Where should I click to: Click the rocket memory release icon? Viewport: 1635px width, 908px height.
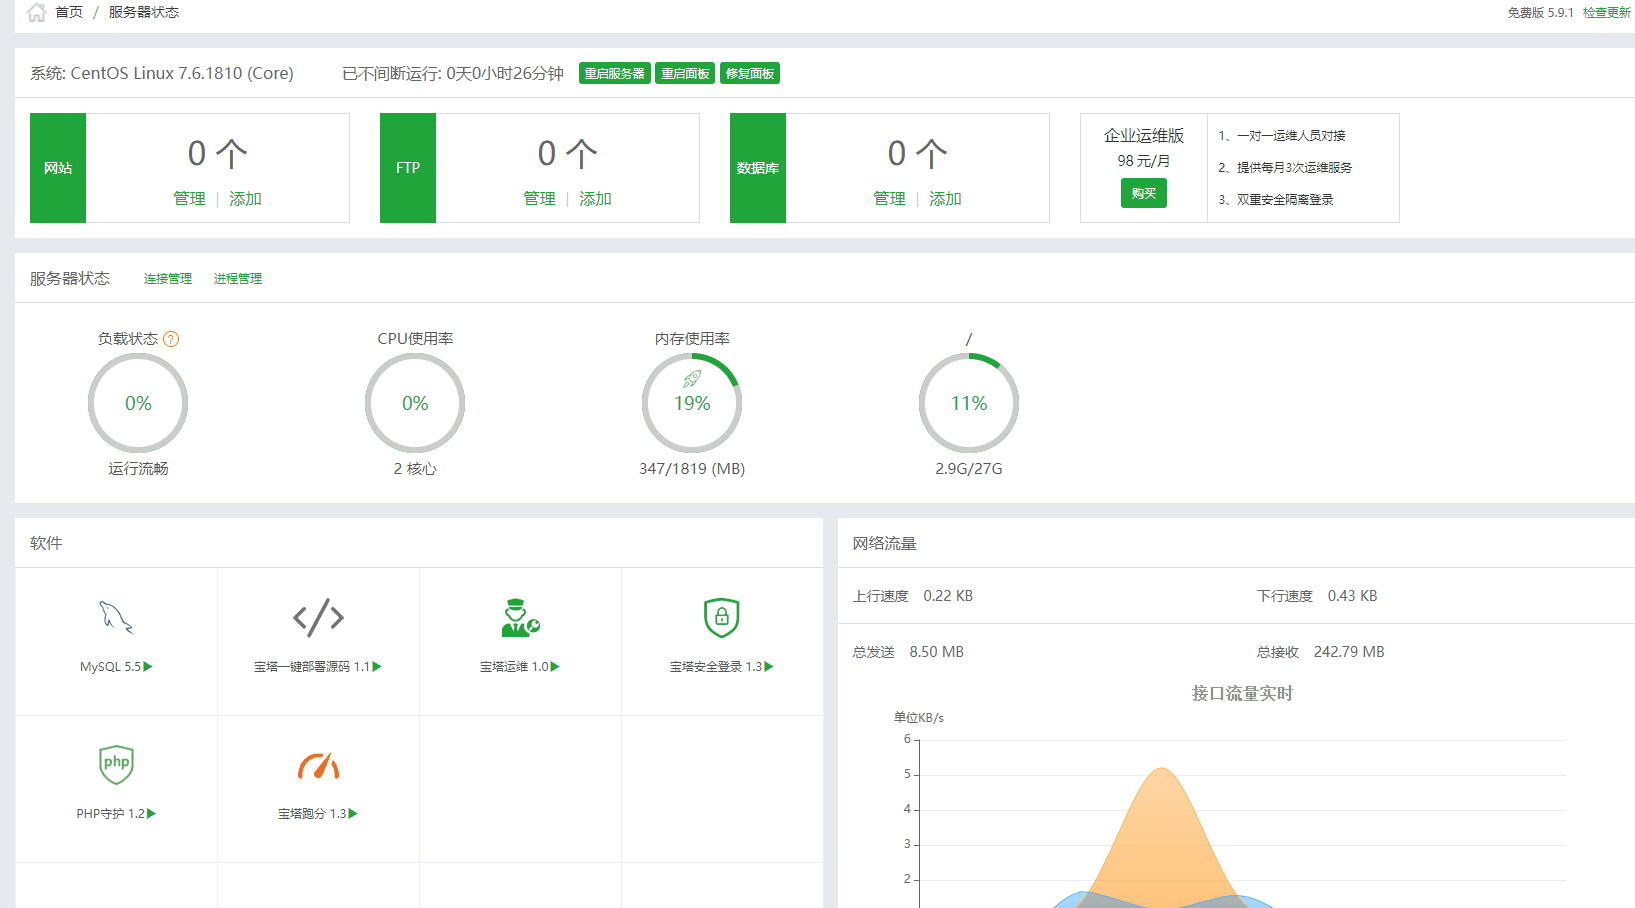pos(692,378)
